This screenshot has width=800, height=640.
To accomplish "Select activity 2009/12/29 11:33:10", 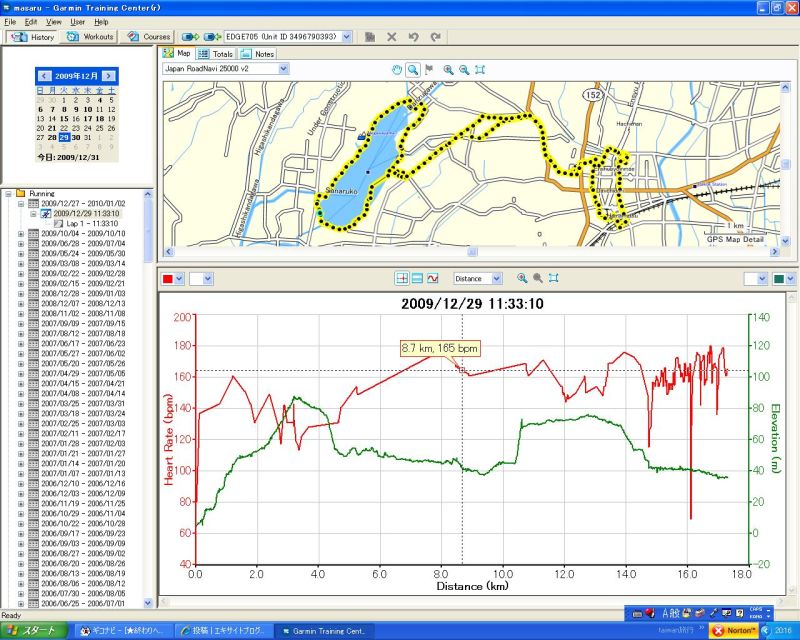I will click(x=86, y=213).
